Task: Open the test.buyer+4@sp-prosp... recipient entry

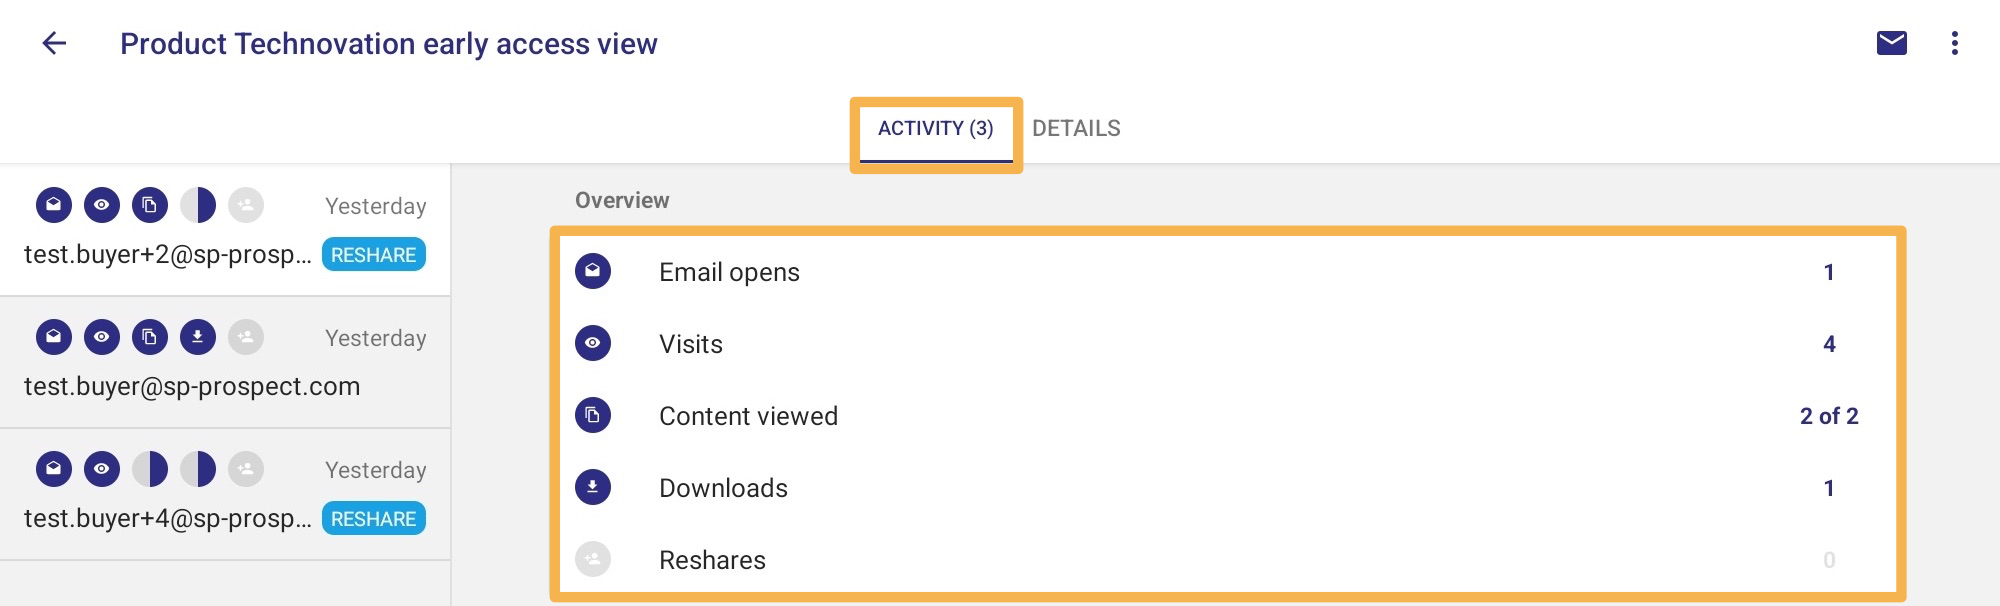Action: (x=225, y=495)
